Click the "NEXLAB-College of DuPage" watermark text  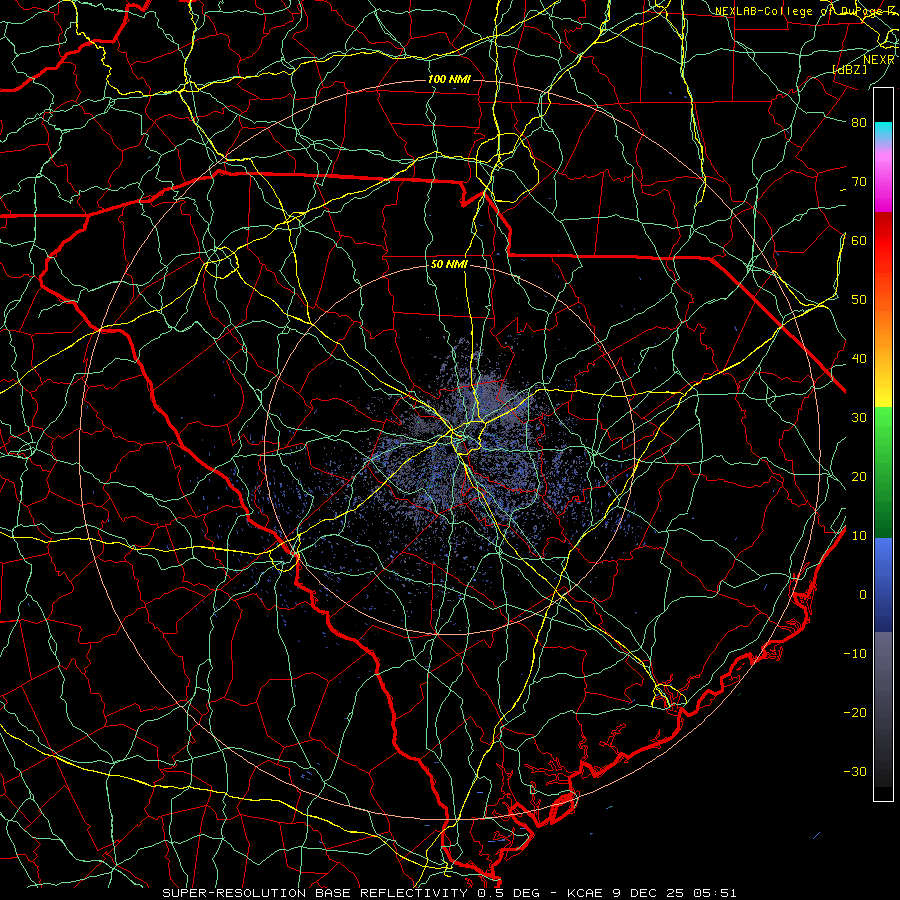tap(801, 11)
